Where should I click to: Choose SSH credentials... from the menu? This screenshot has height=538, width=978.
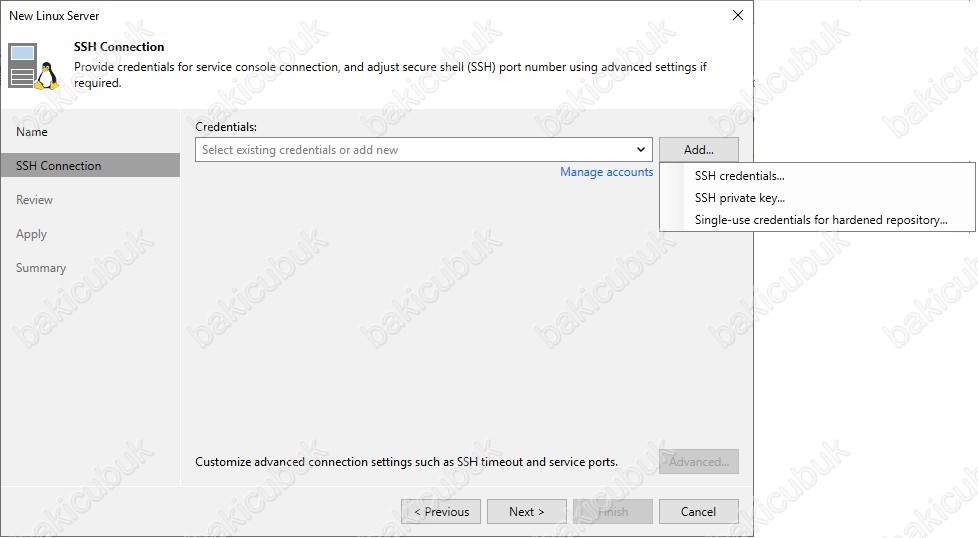point(739,176)
